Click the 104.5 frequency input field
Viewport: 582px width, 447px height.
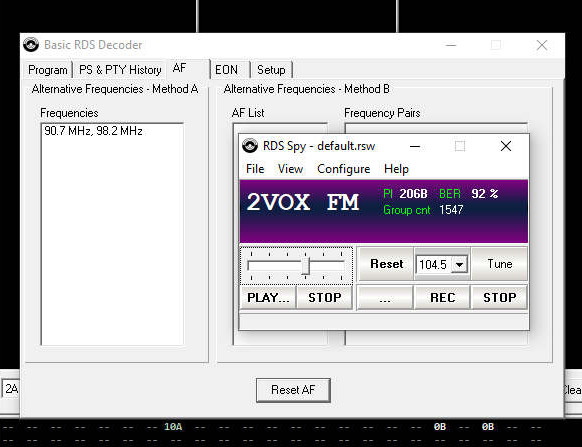pyautogui.click(x=434, y=265)
